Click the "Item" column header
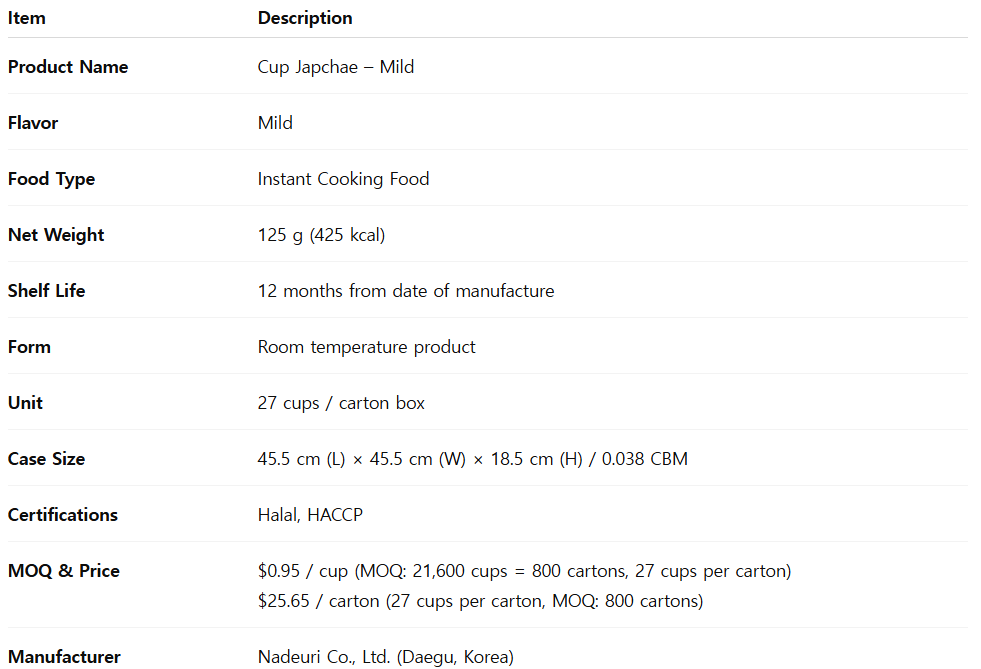This screenshot has height=669, width=981. [x=27, y=18]
